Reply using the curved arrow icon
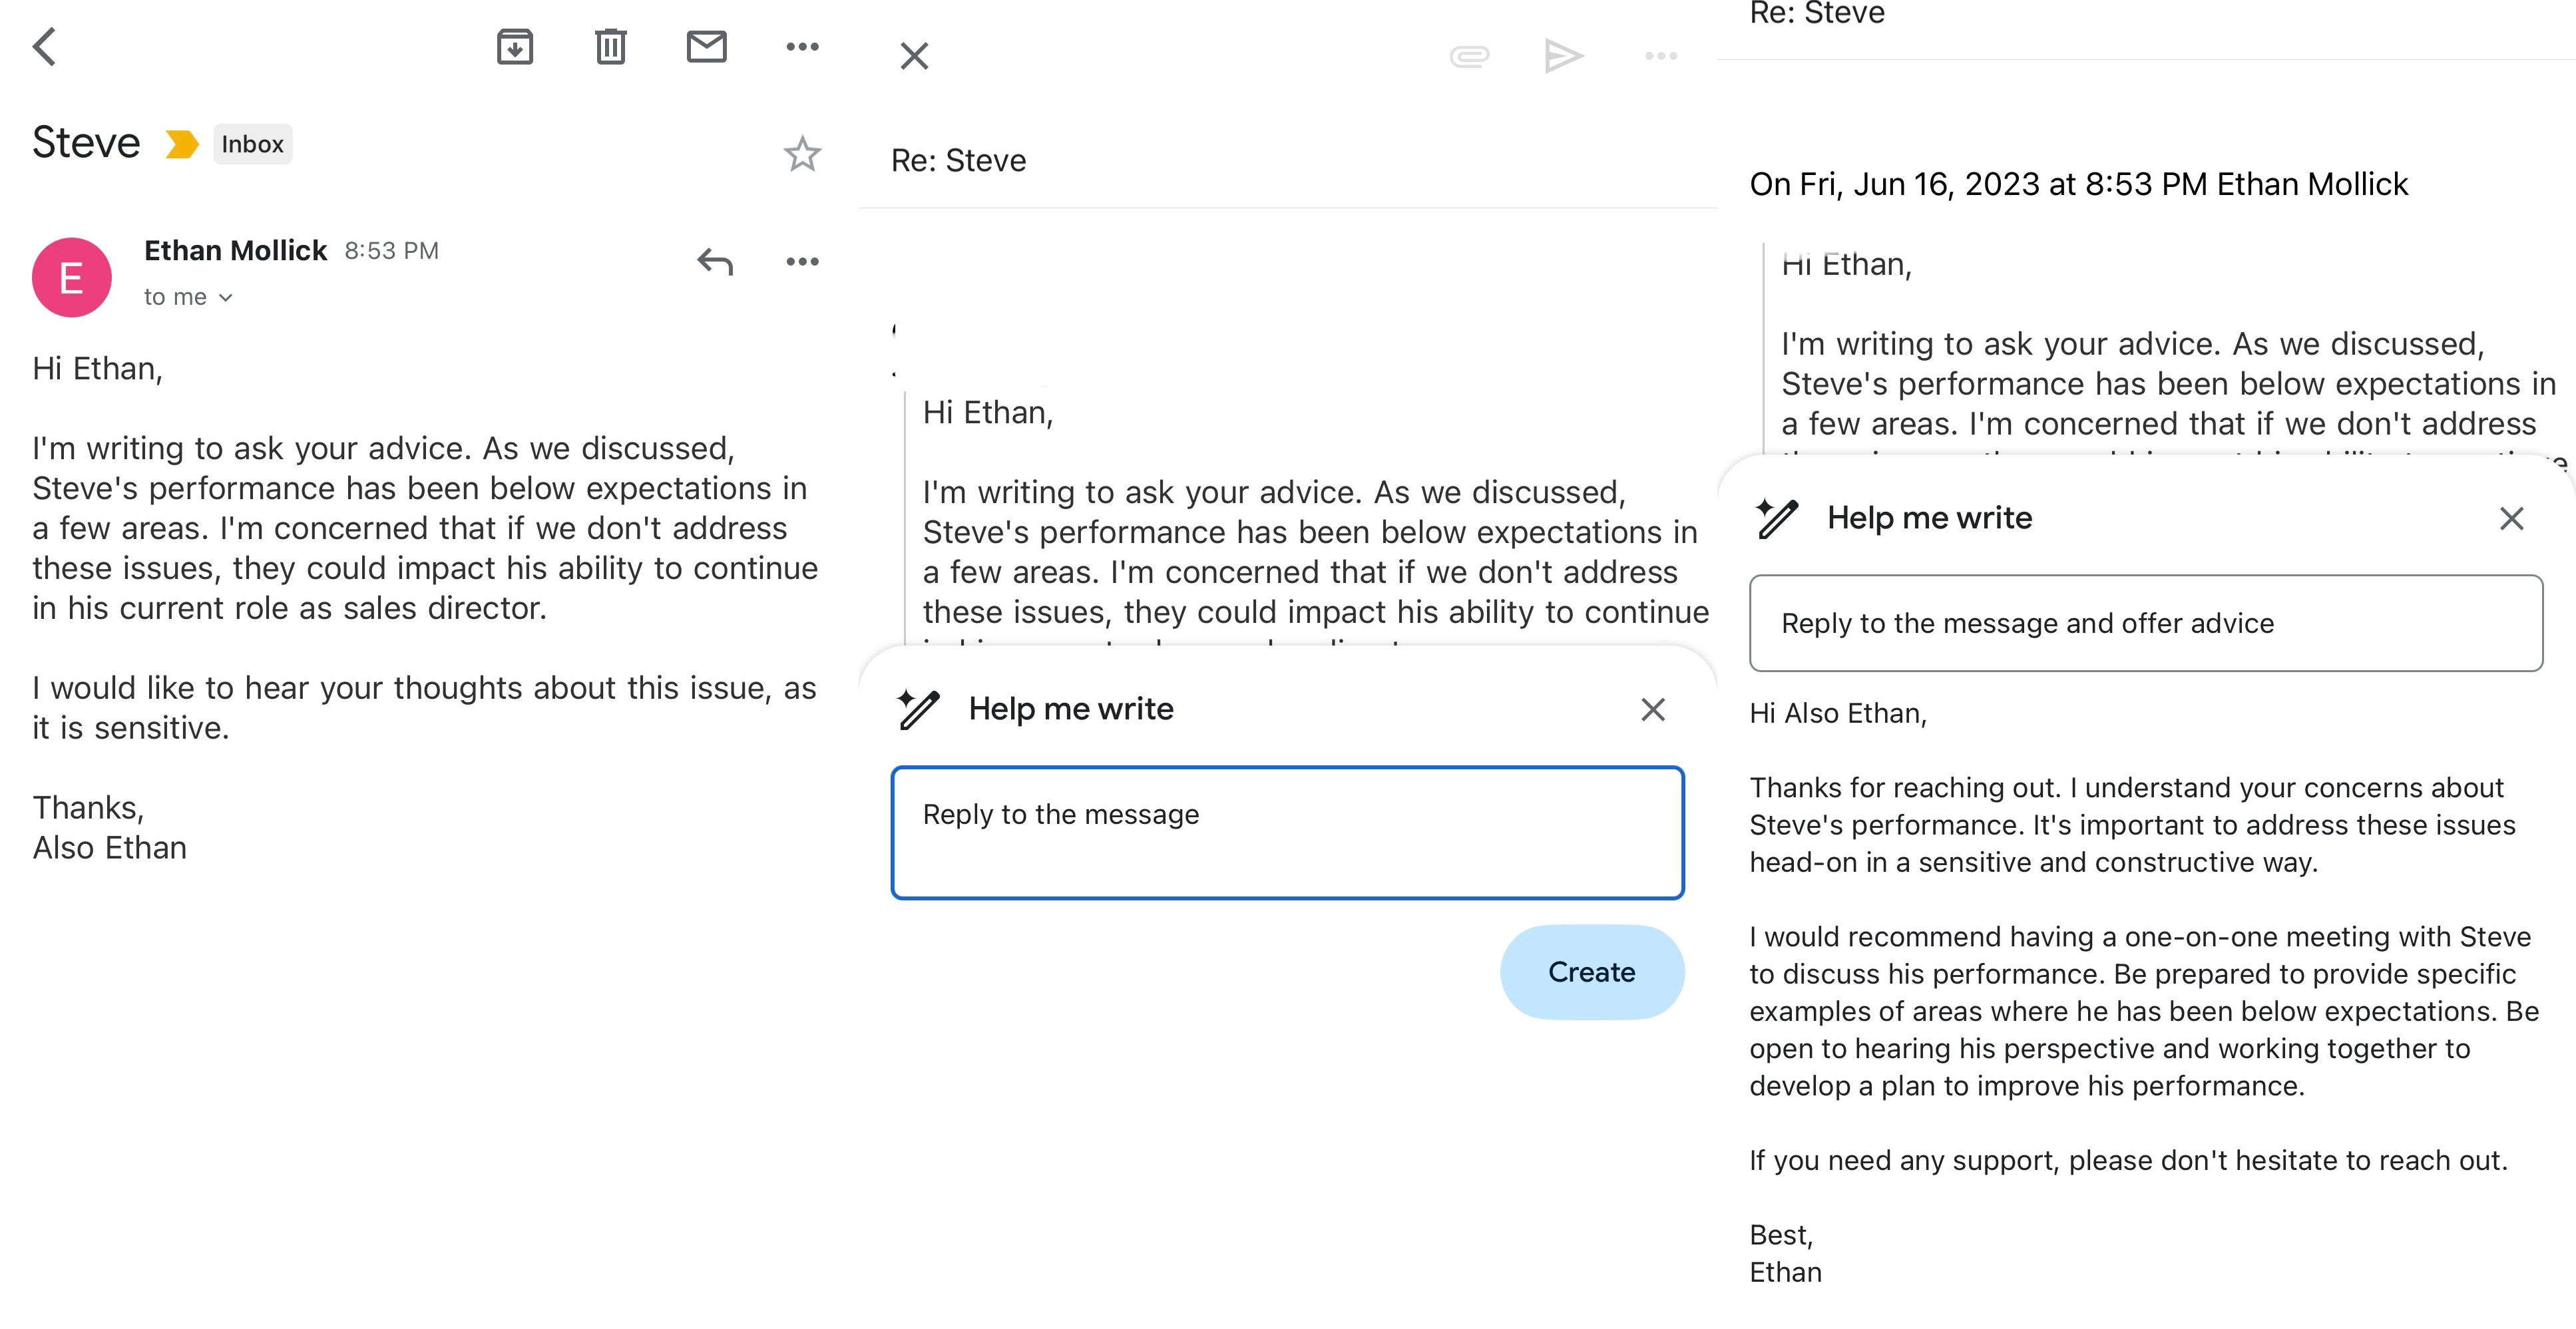The image size is (2576, 1329). 715,261
